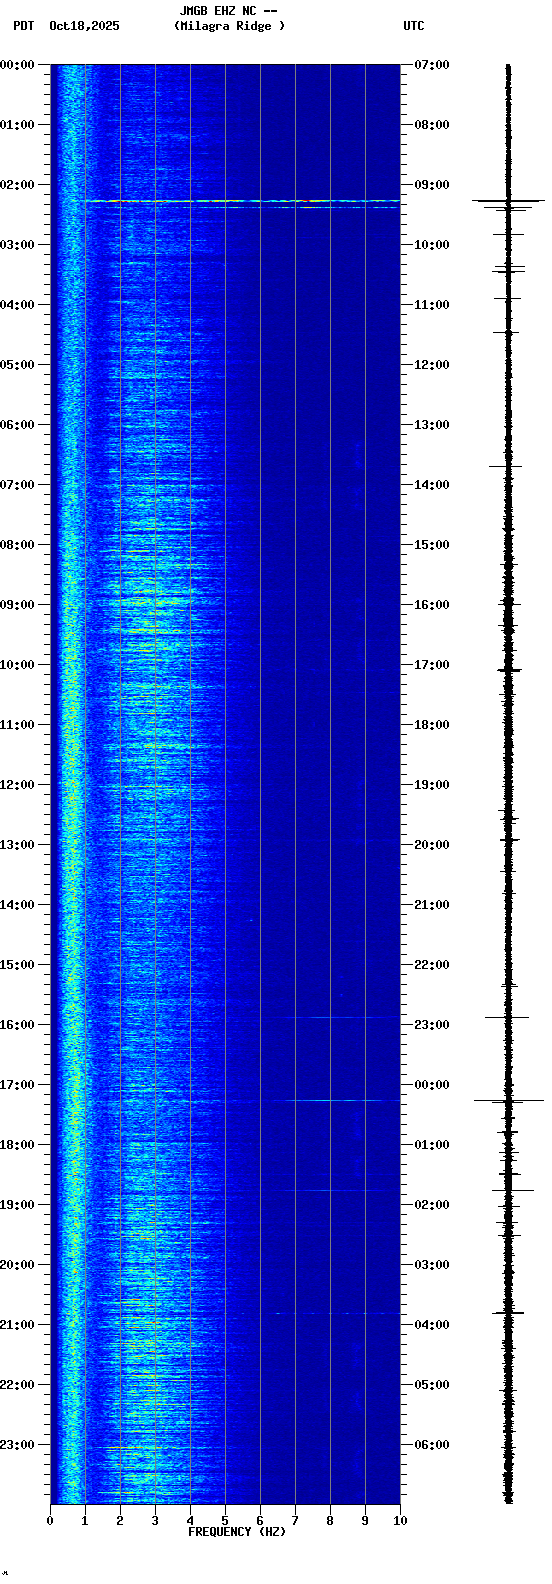The width and height of the screenshot is (552, 1584).
Task: Pick the 08:00 label on UTC axis
Action: [432, 125]
